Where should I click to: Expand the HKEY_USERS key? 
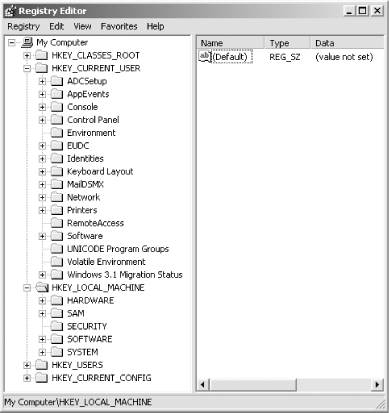(x=27, y=365)
